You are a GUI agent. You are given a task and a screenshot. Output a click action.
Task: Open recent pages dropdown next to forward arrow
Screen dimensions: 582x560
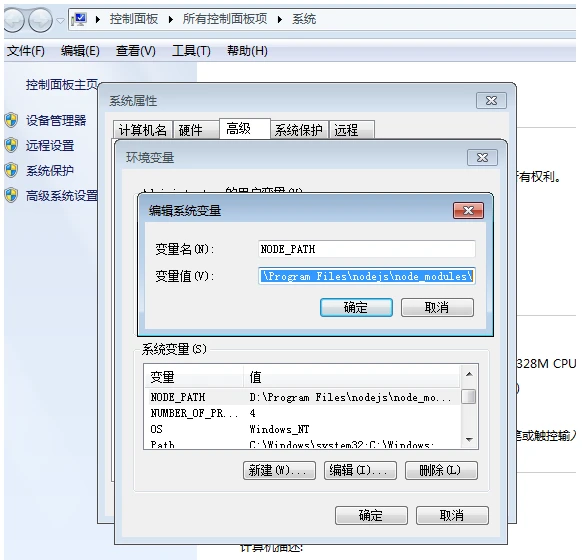[x=61, y=20]
